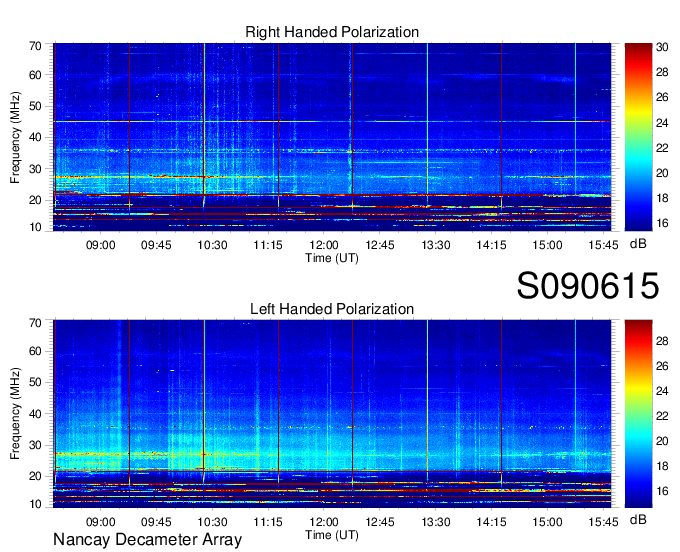Click the 09:00 time tick of Left Handed plot

101,522
